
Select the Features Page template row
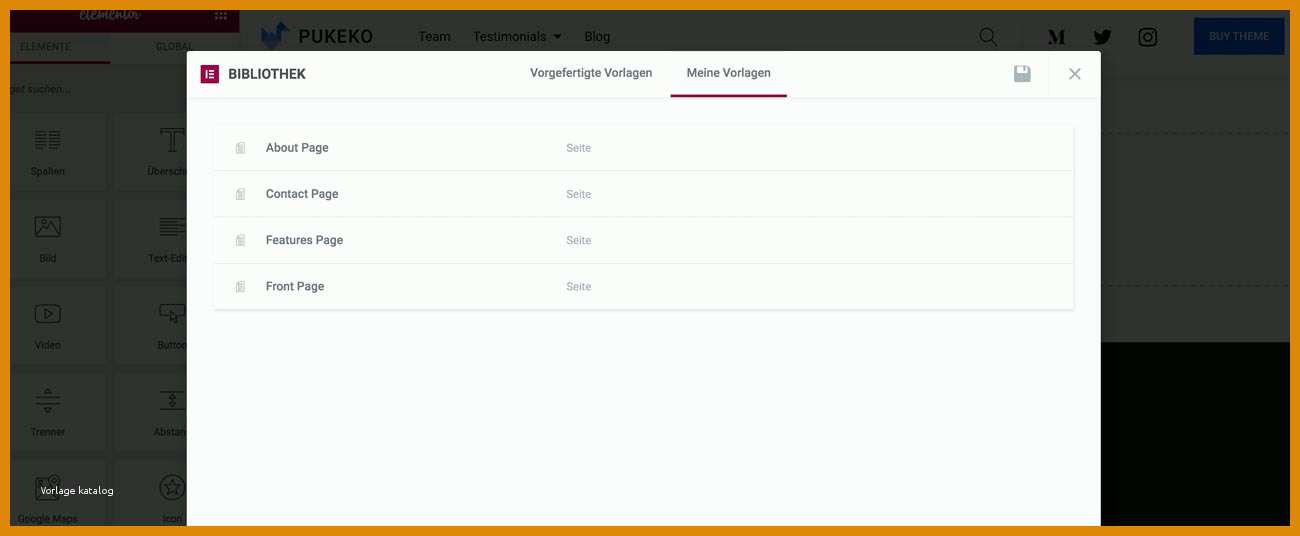coord(643,240)
